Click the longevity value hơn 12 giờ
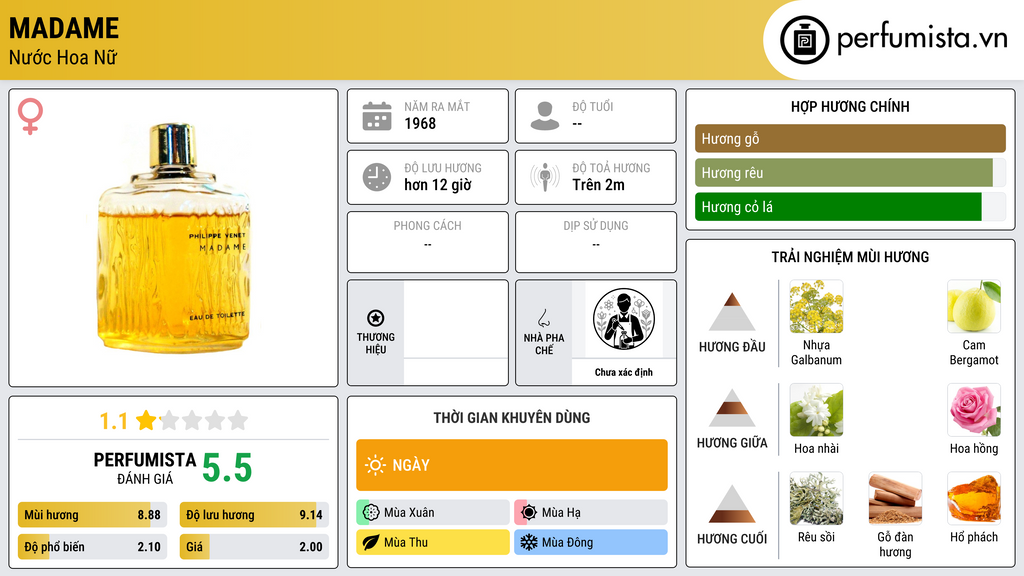Screen dimensions: 1024x576 click(438, 185)
